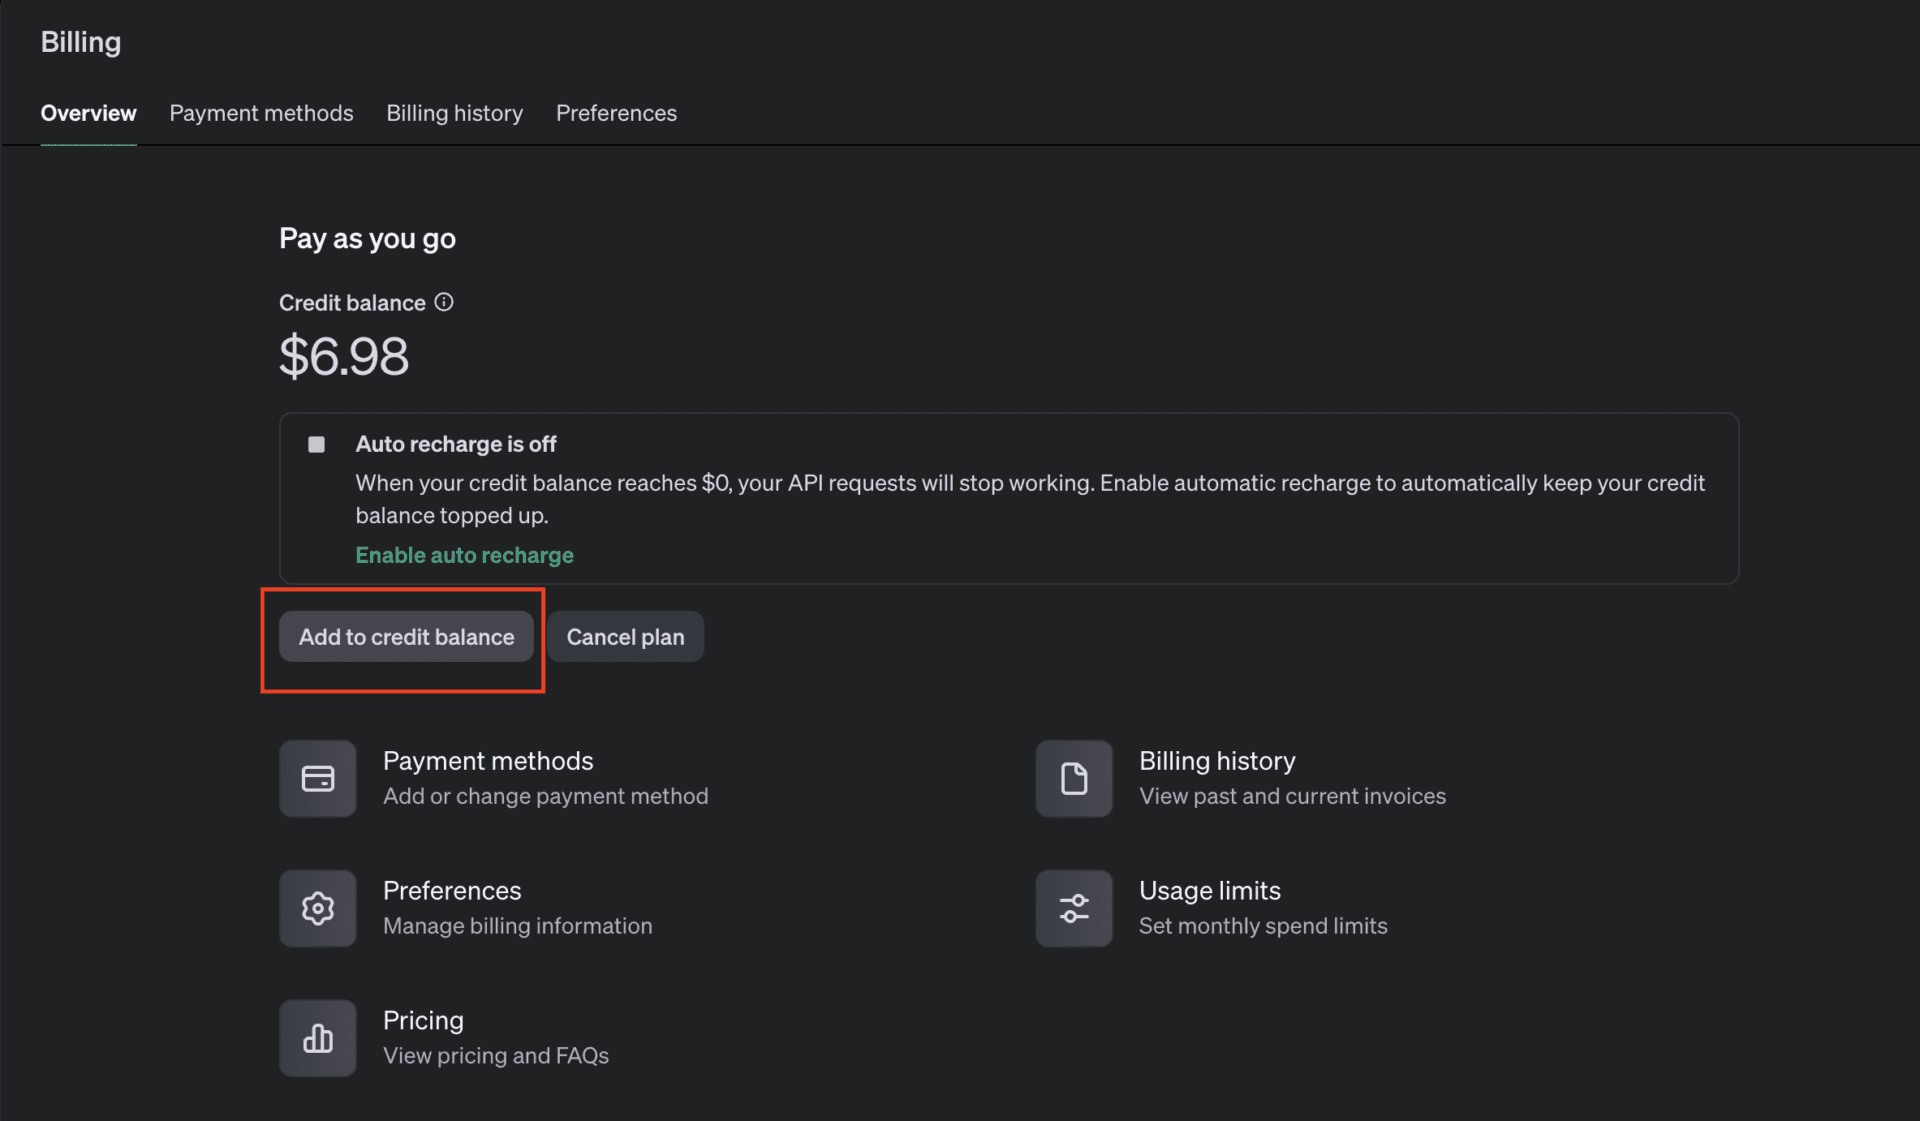Open Set monthly spend limits
This screenshot has height=1121, width=1920.
(x=1263, y=926)
